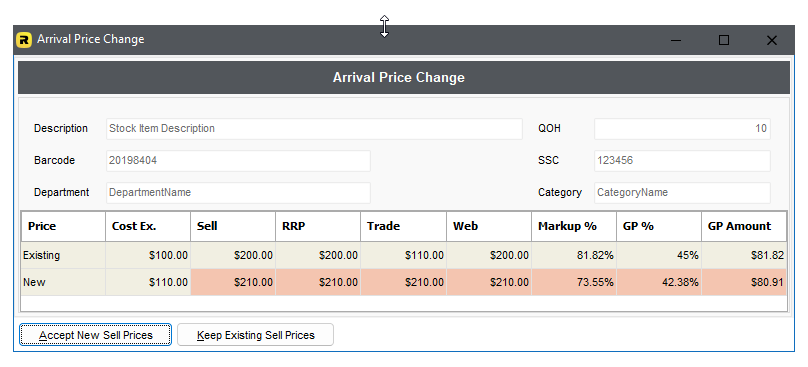Focus the Department text box

coord(238,192)
